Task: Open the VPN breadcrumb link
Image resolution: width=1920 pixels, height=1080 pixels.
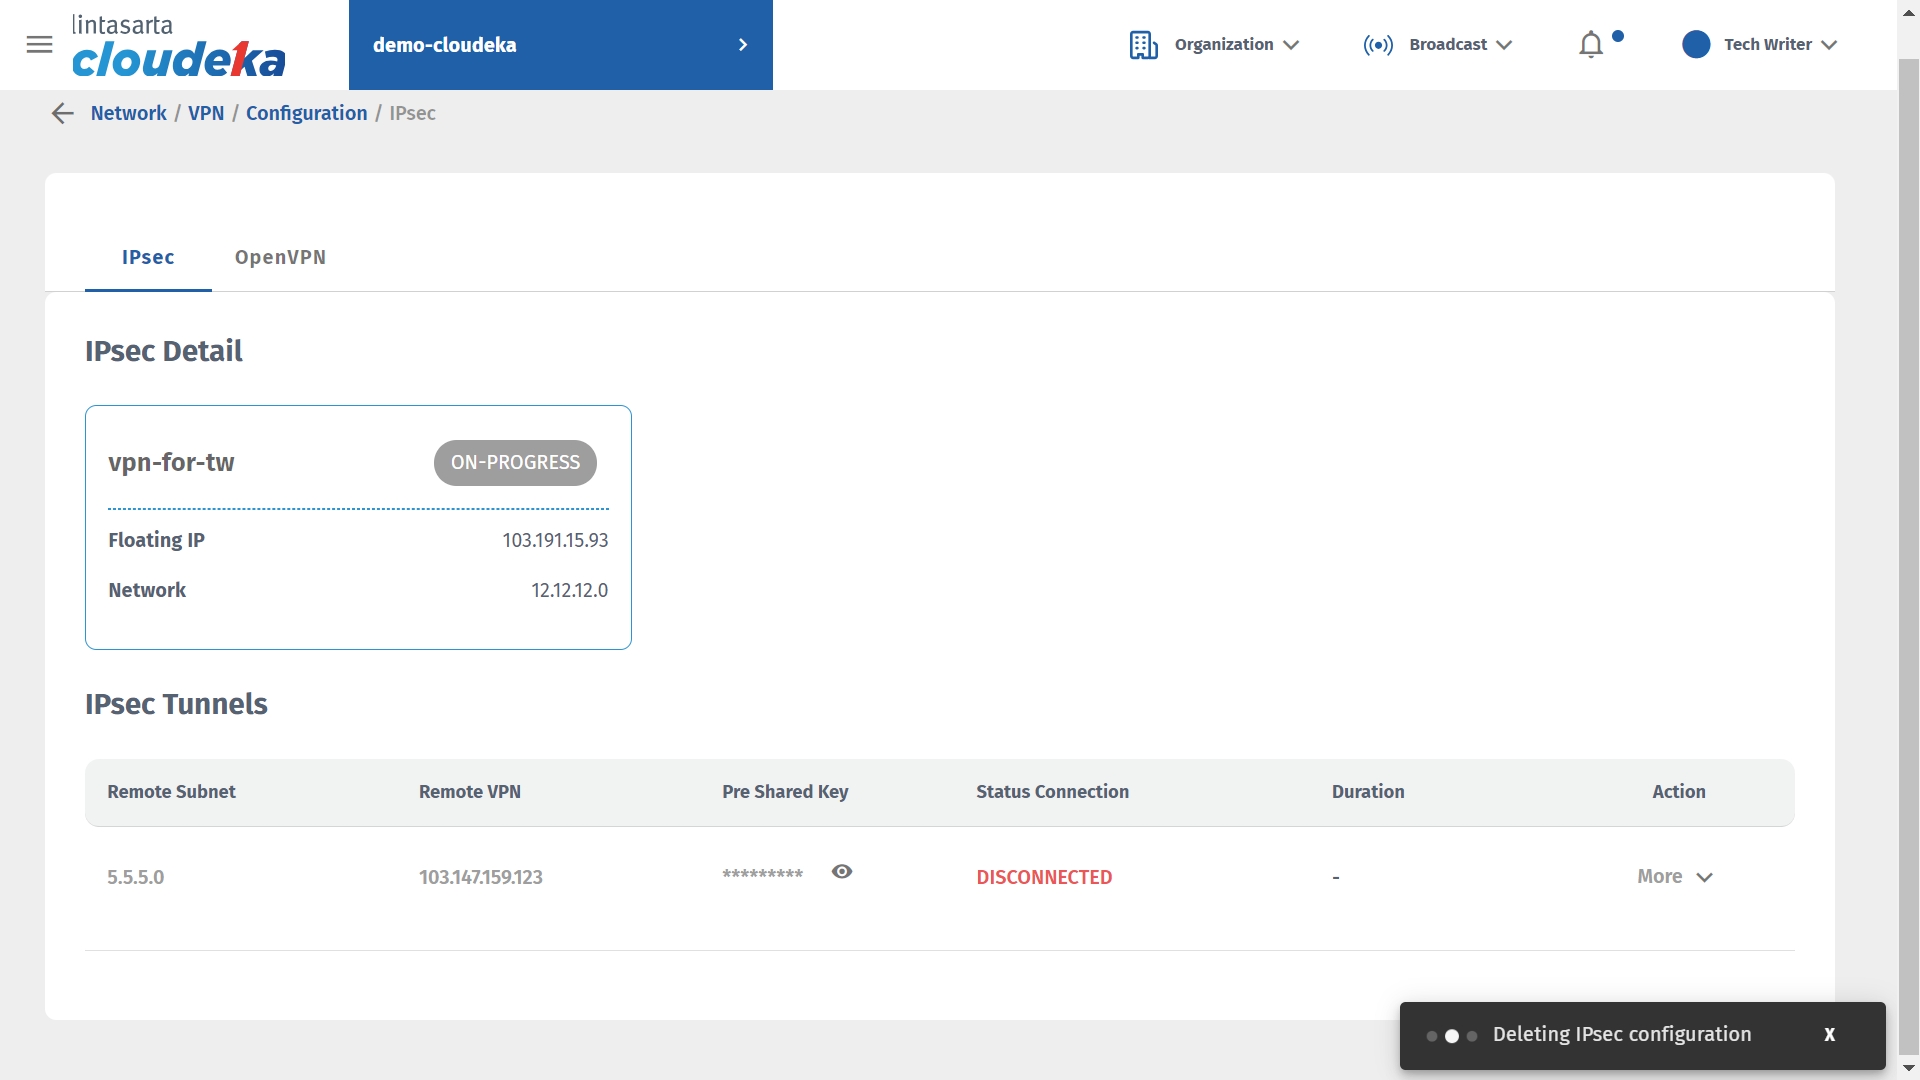Action: (206, 114)
